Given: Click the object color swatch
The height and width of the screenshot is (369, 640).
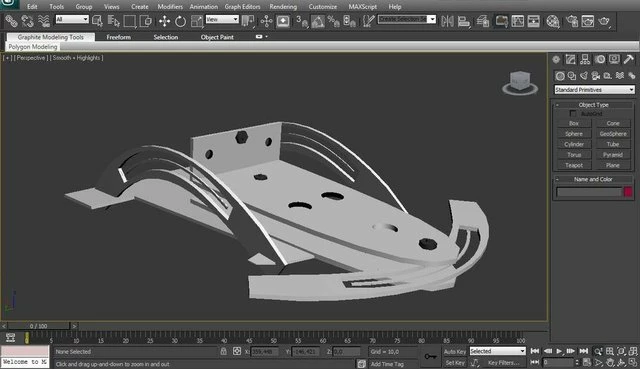Looking at the screenshot, I should tap(628, 192).
